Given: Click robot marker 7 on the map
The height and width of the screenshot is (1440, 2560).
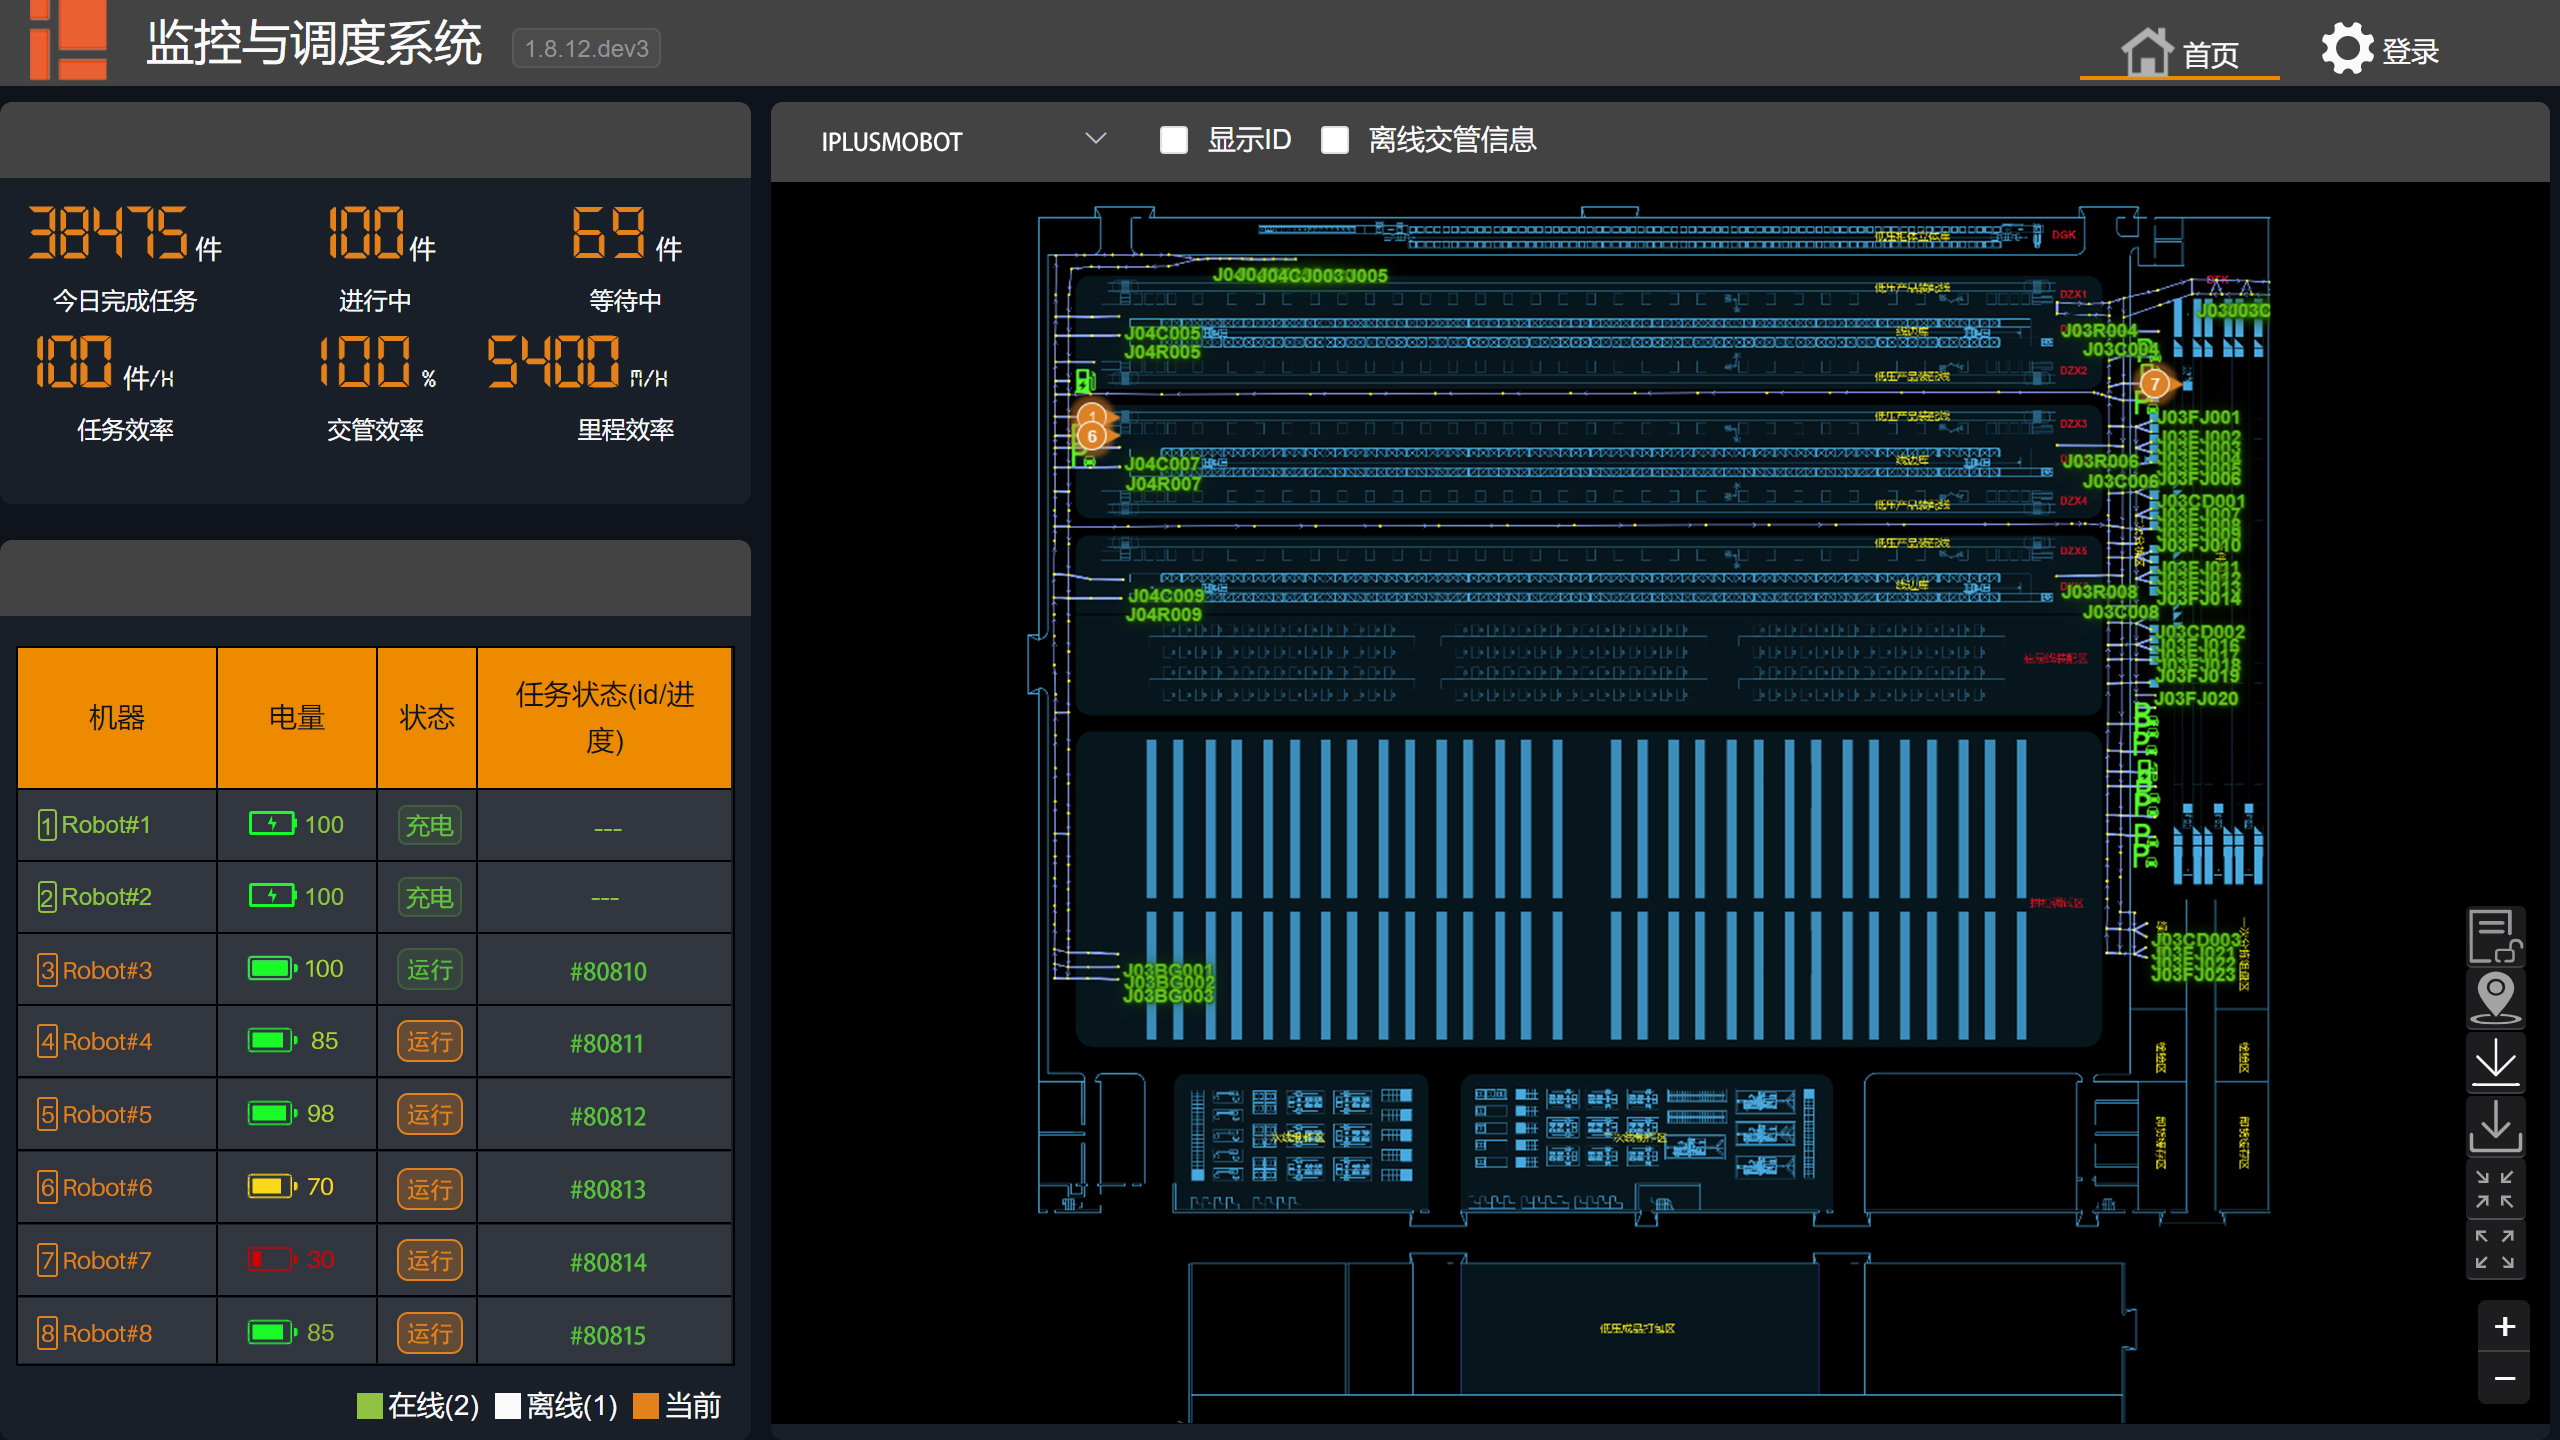Looking at the screenshot, I should click(x=2155, y=384).
